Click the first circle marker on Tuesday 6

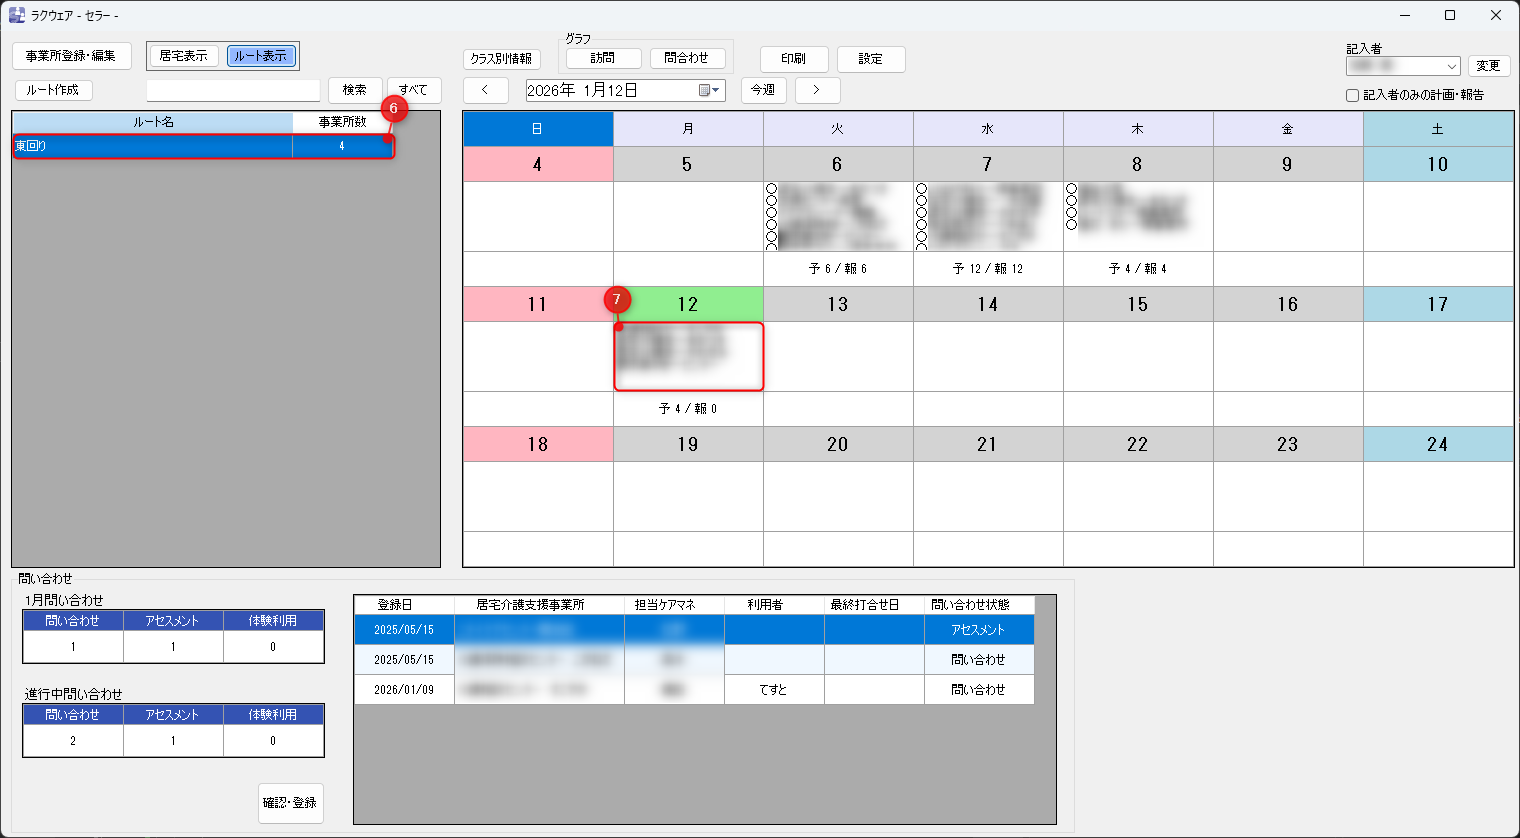771,189
